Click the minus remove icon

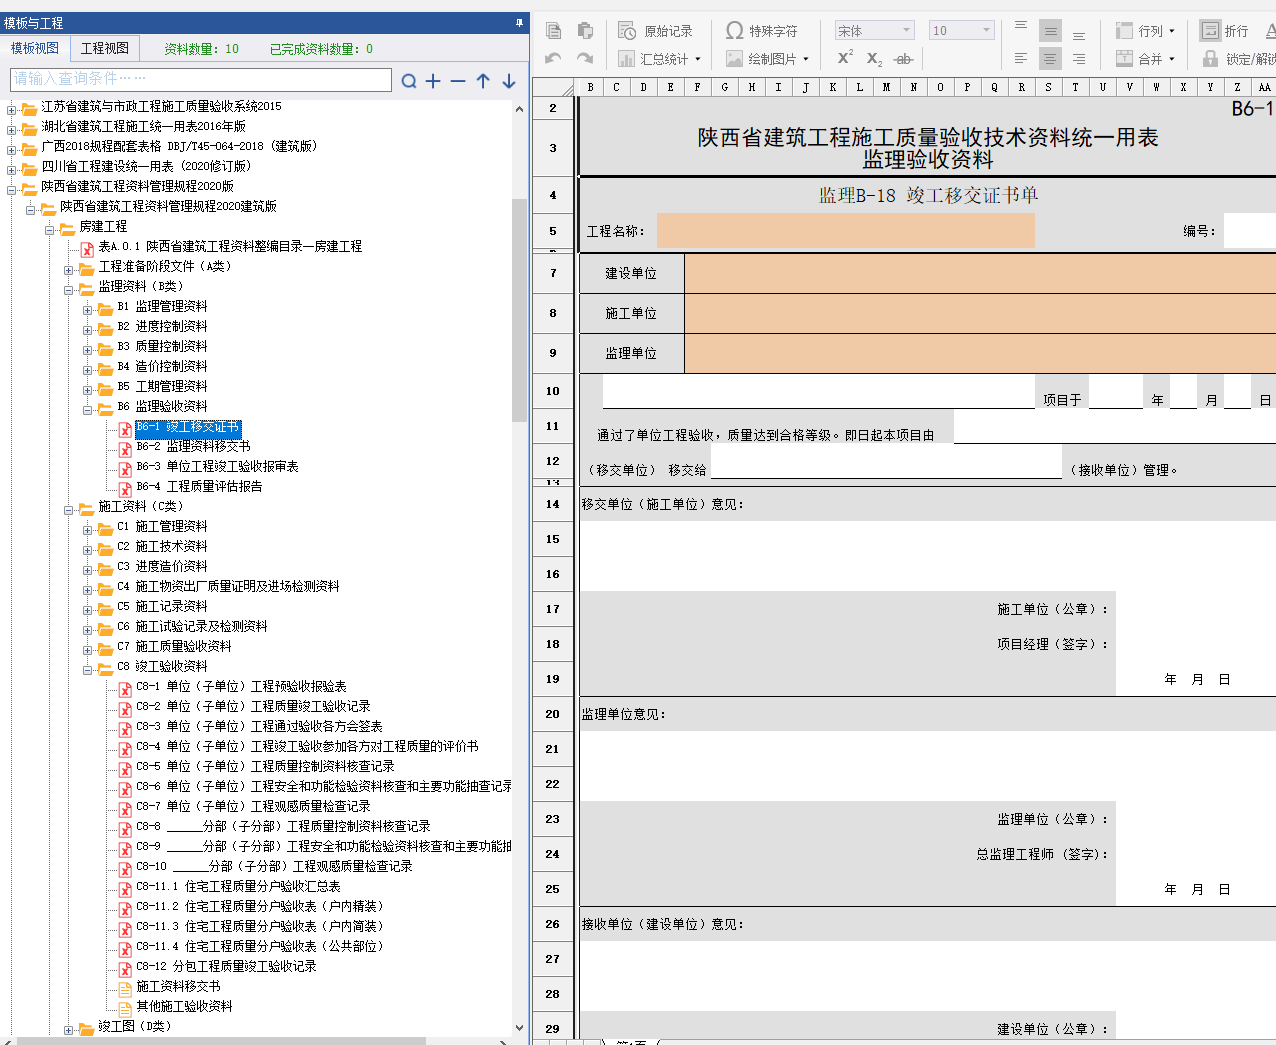pos(458,81)
